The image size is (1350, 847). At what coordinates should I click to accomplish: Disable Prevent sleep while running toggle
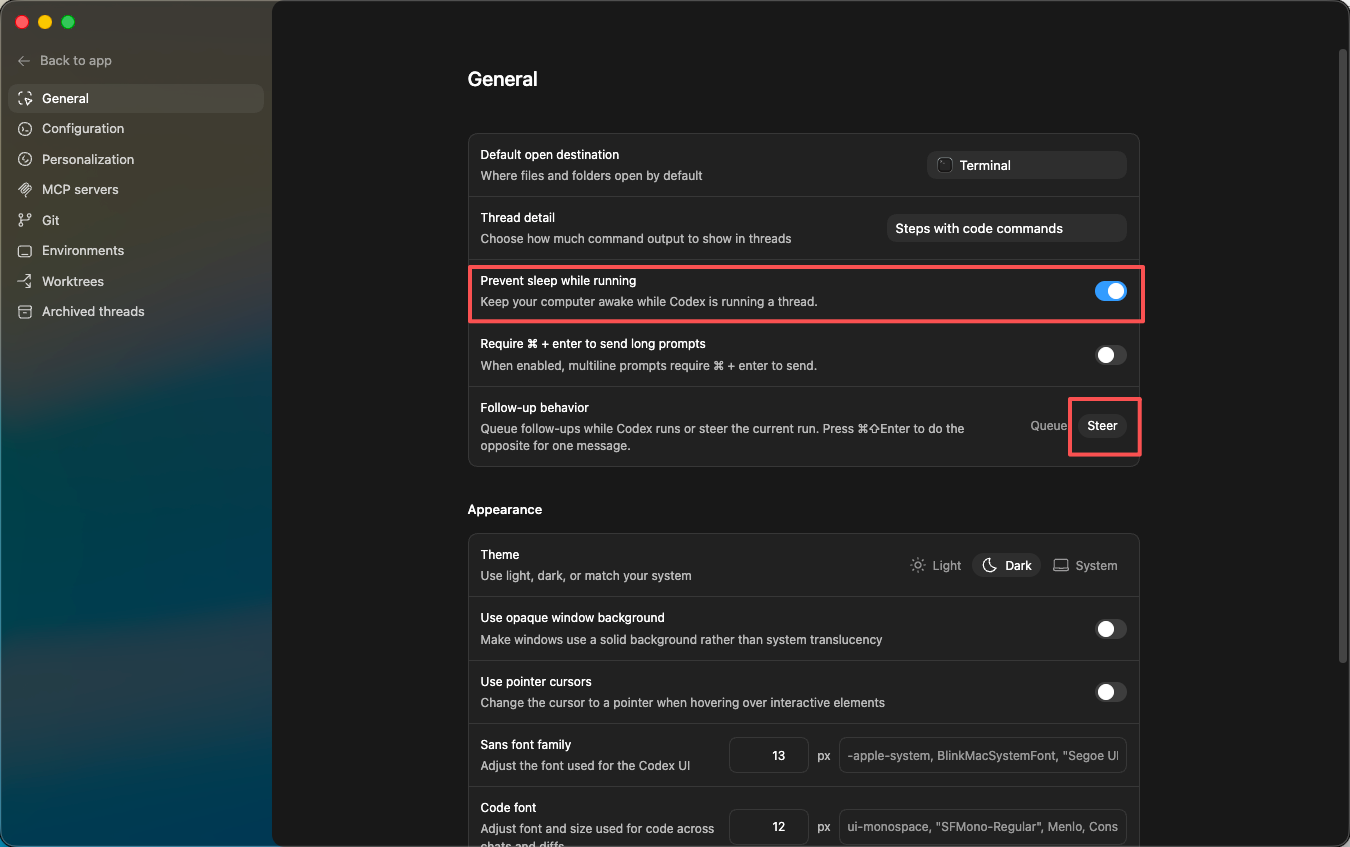point(1110,291)
